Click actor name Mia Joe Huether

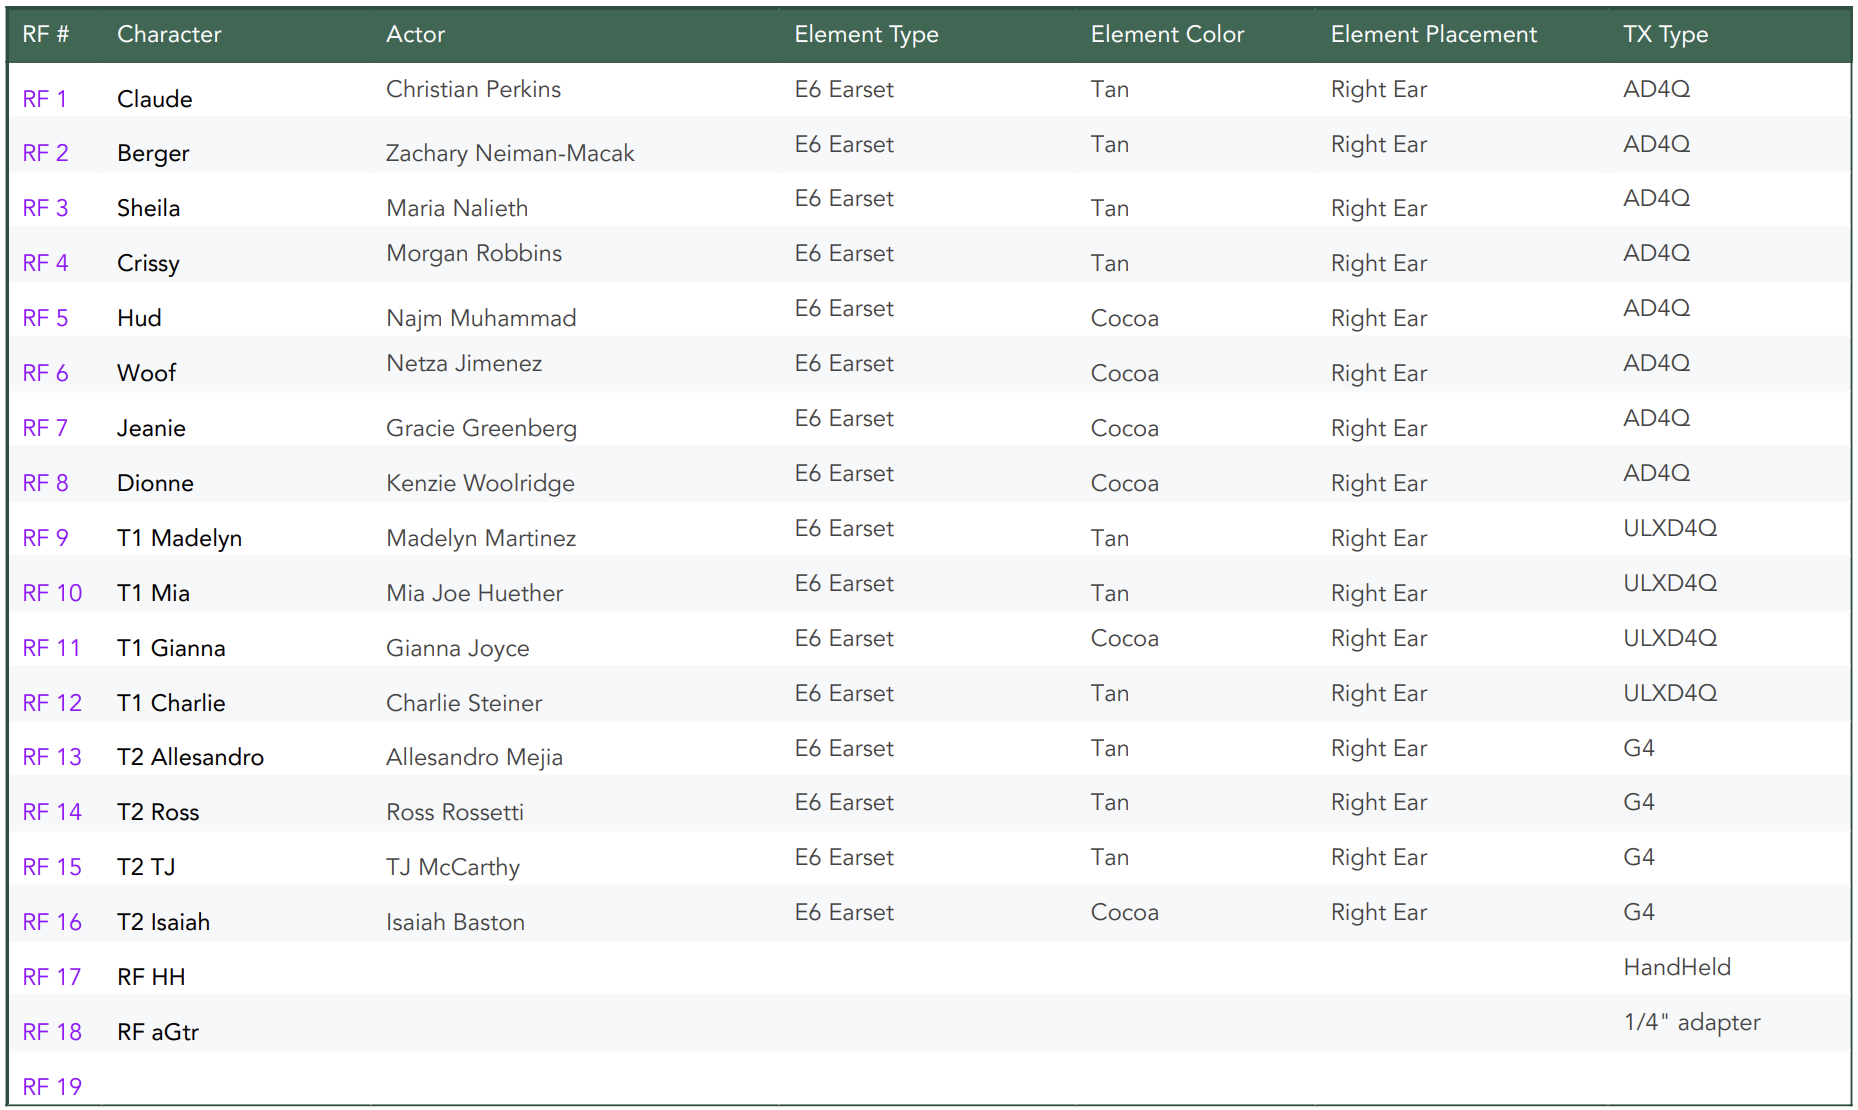(x=474, y=593)
